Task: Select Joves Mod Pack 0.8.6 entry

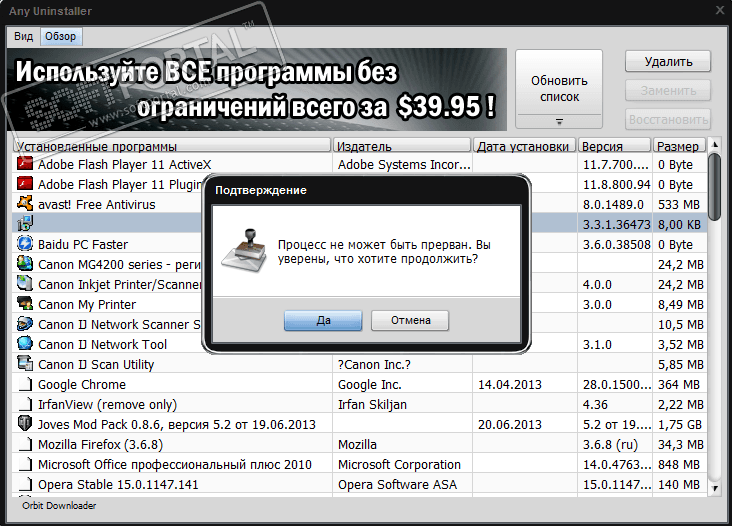Action: [x=176, y=425]
